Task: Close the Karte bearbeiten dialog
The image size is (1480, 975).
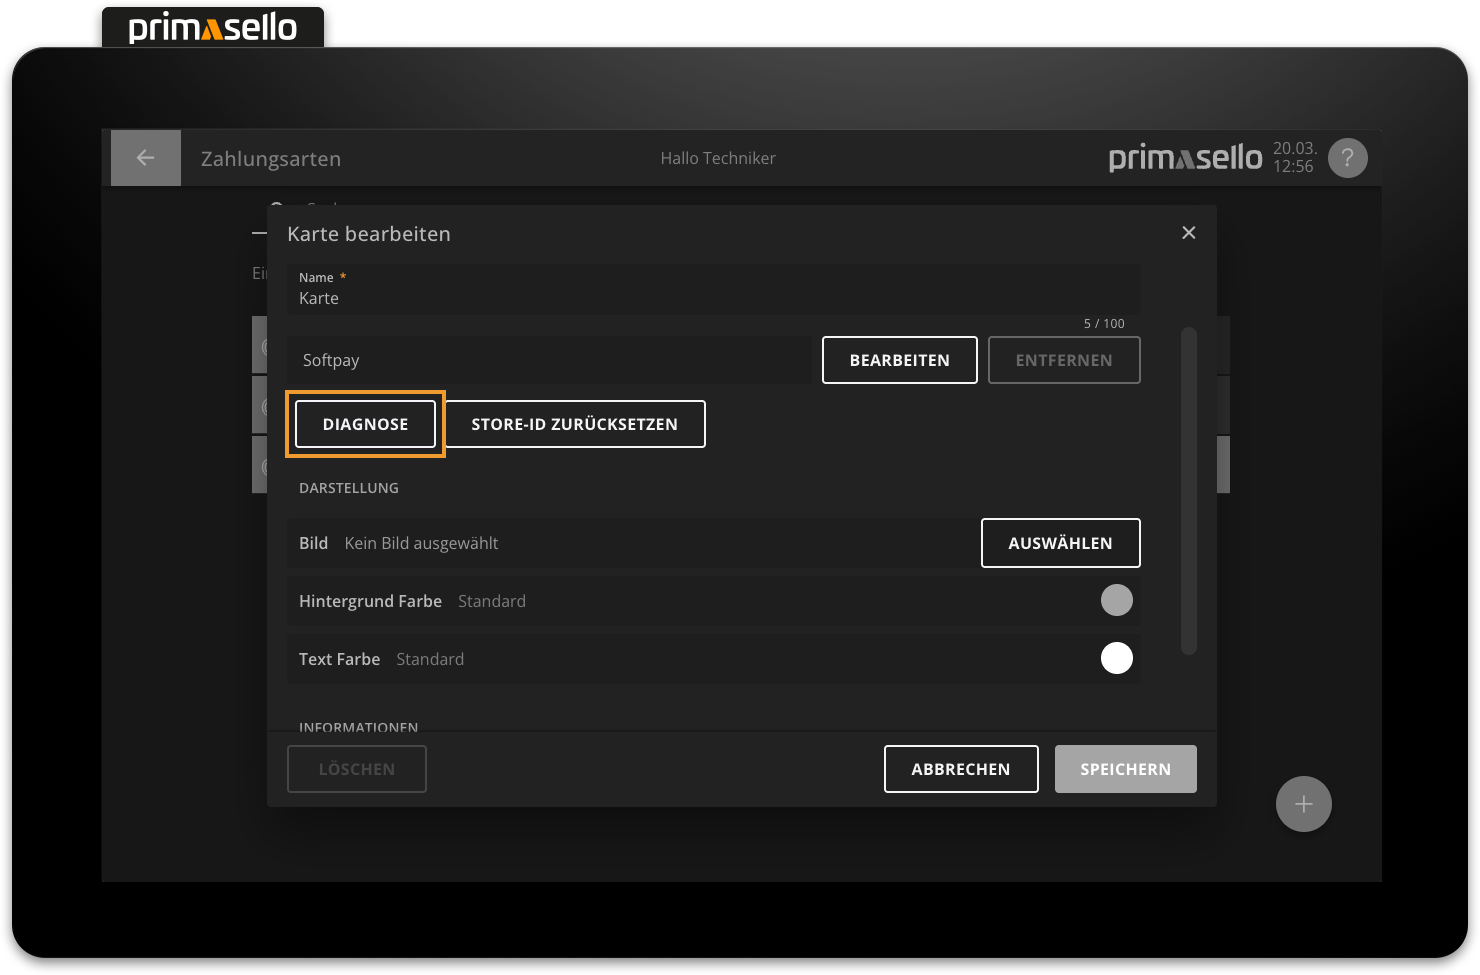Action: click(x=1188, y=232)
